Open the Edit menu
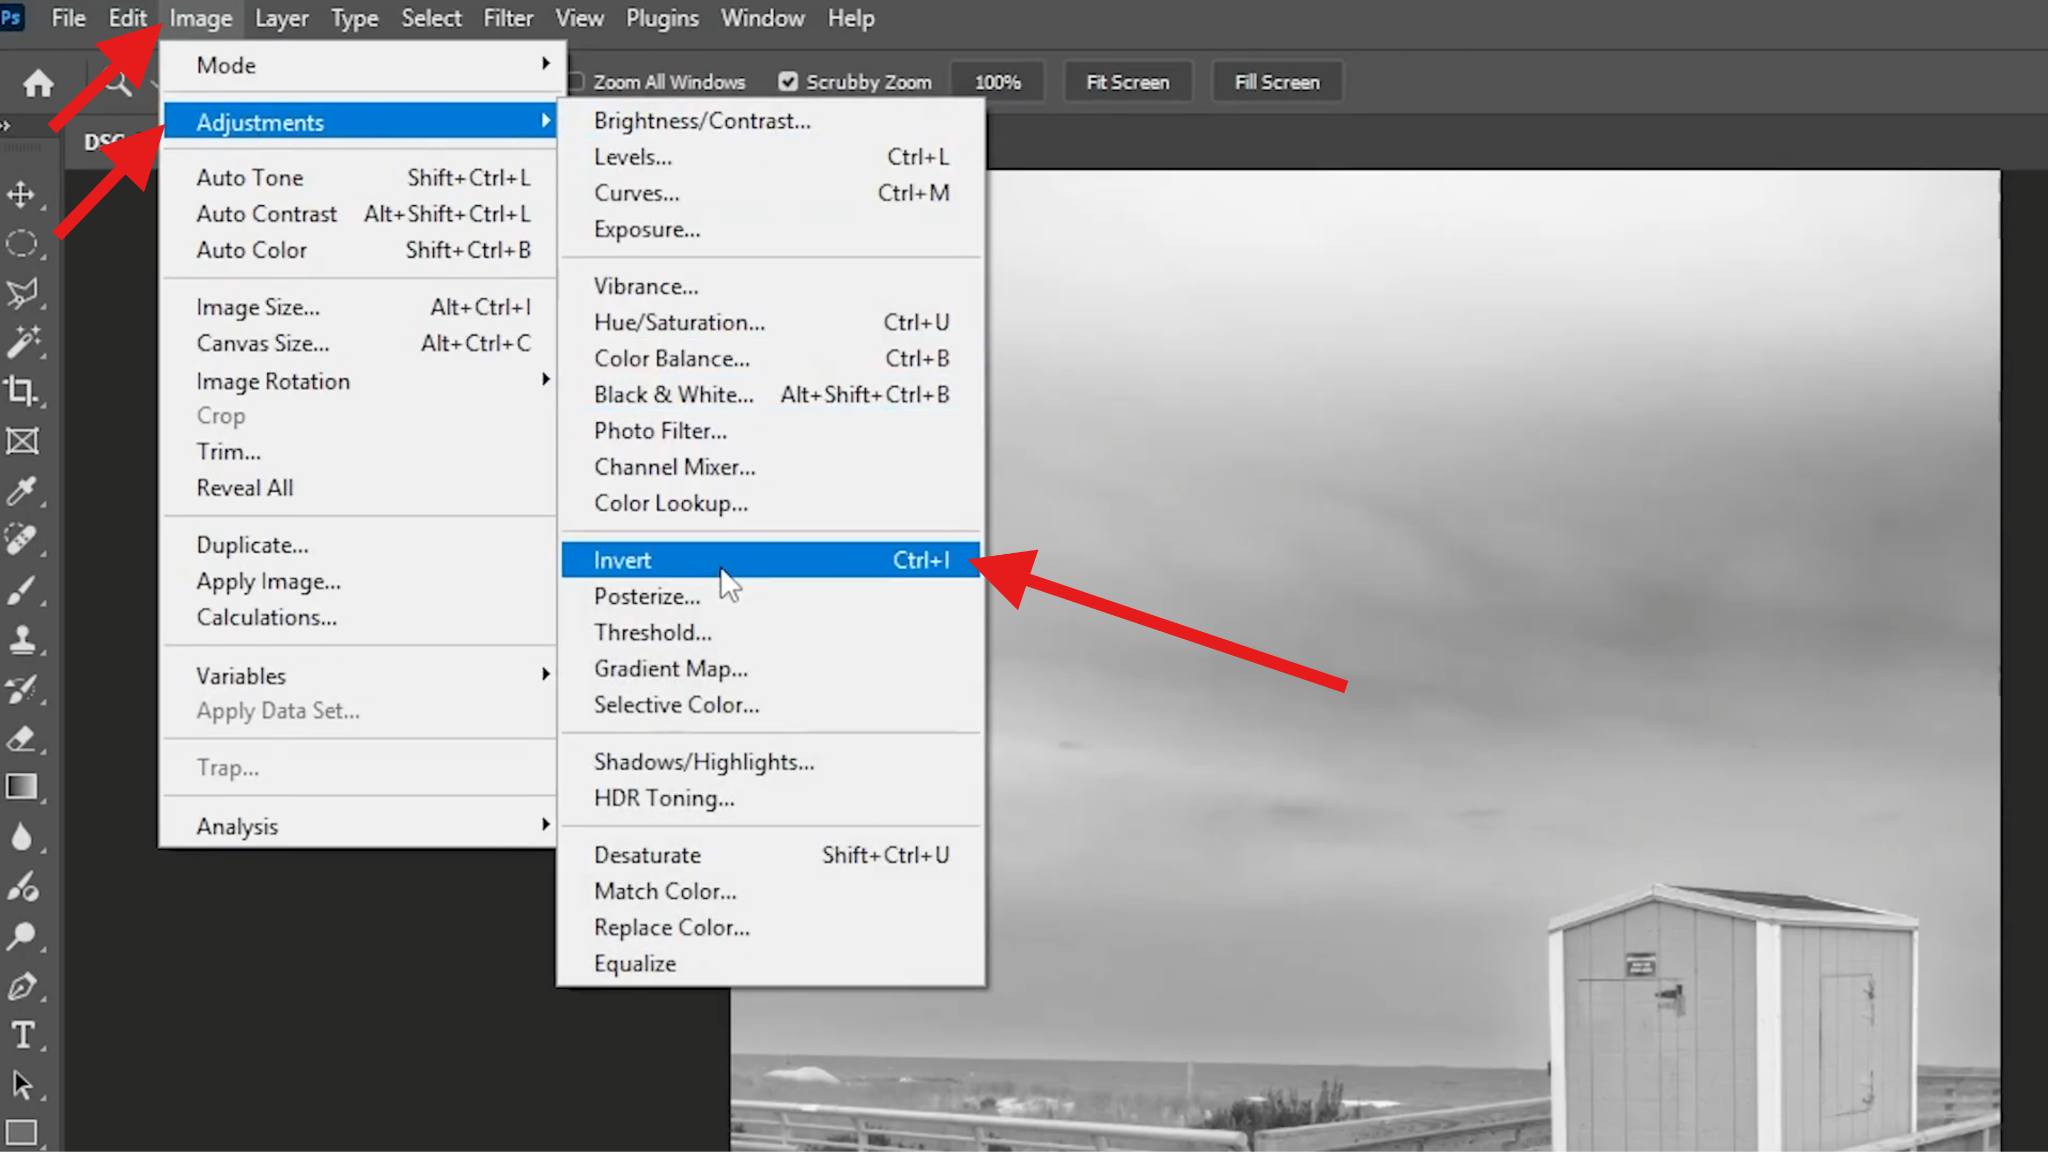 pos(128,18)
